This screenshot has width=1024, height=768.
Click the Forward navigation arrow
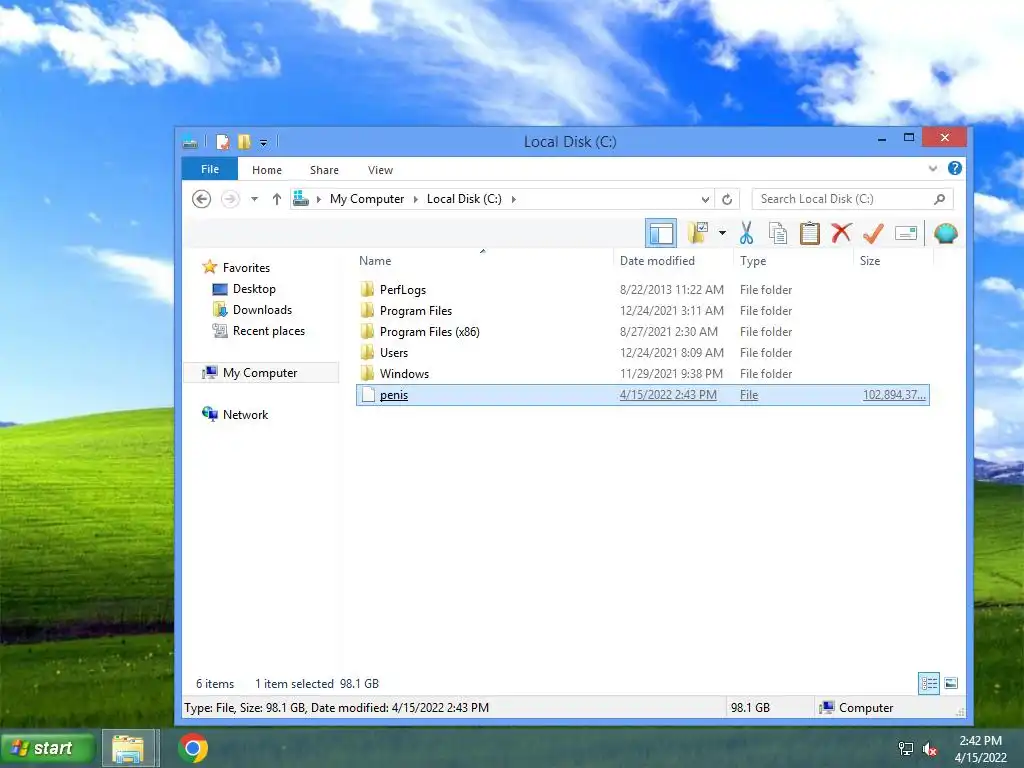230,199
